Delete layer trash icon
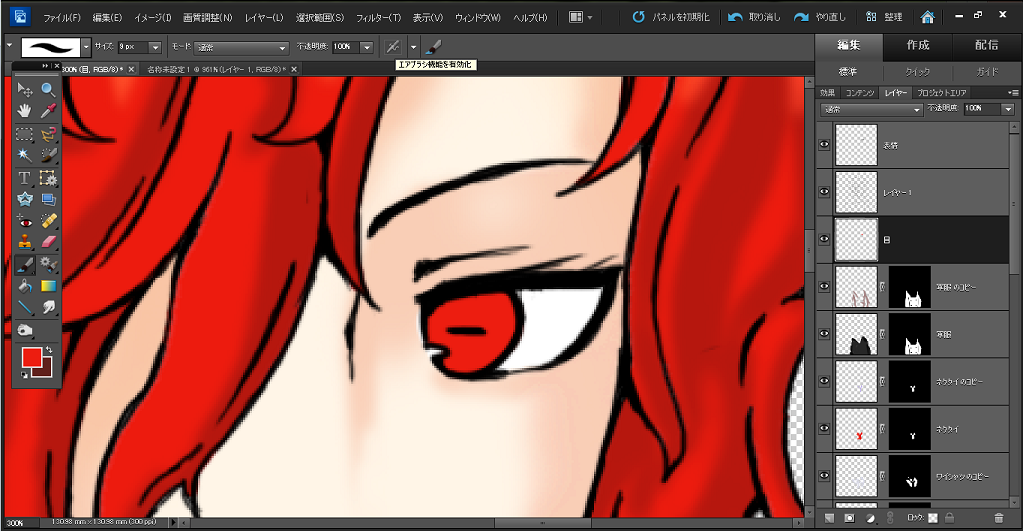 tap(998, 518)
